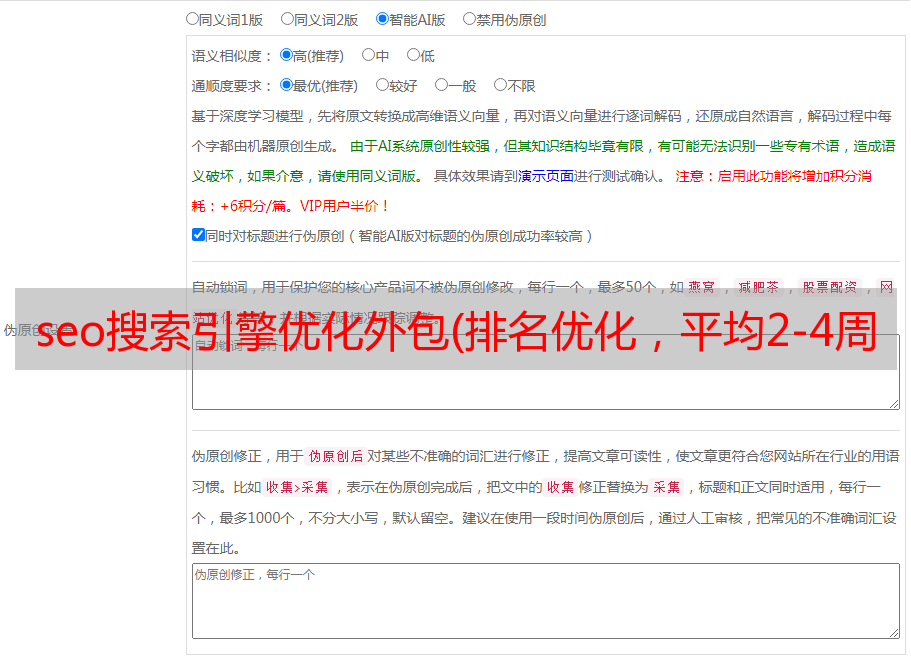The height and width of the screenshot is (658, 911).
Task: Click the 减肥茶 example keyword tag
Action: (758, 287)
